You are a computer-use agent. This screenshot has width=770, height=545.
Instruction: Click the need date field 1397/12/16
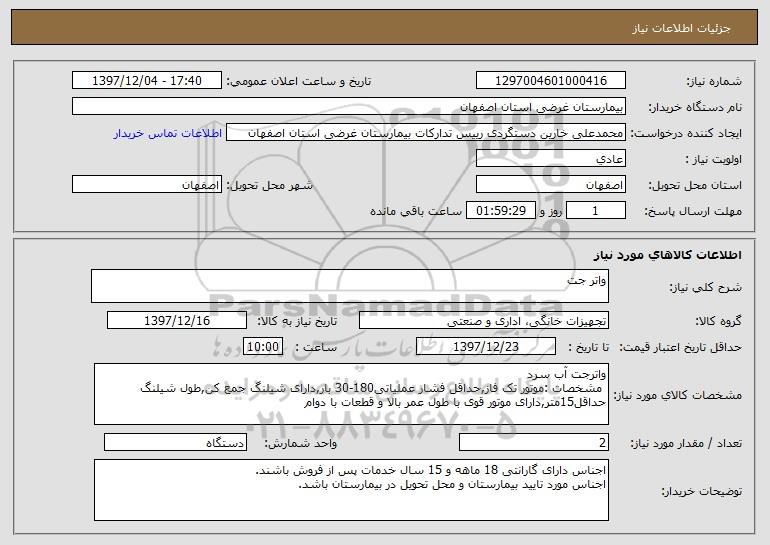click(x=177, y=321)
